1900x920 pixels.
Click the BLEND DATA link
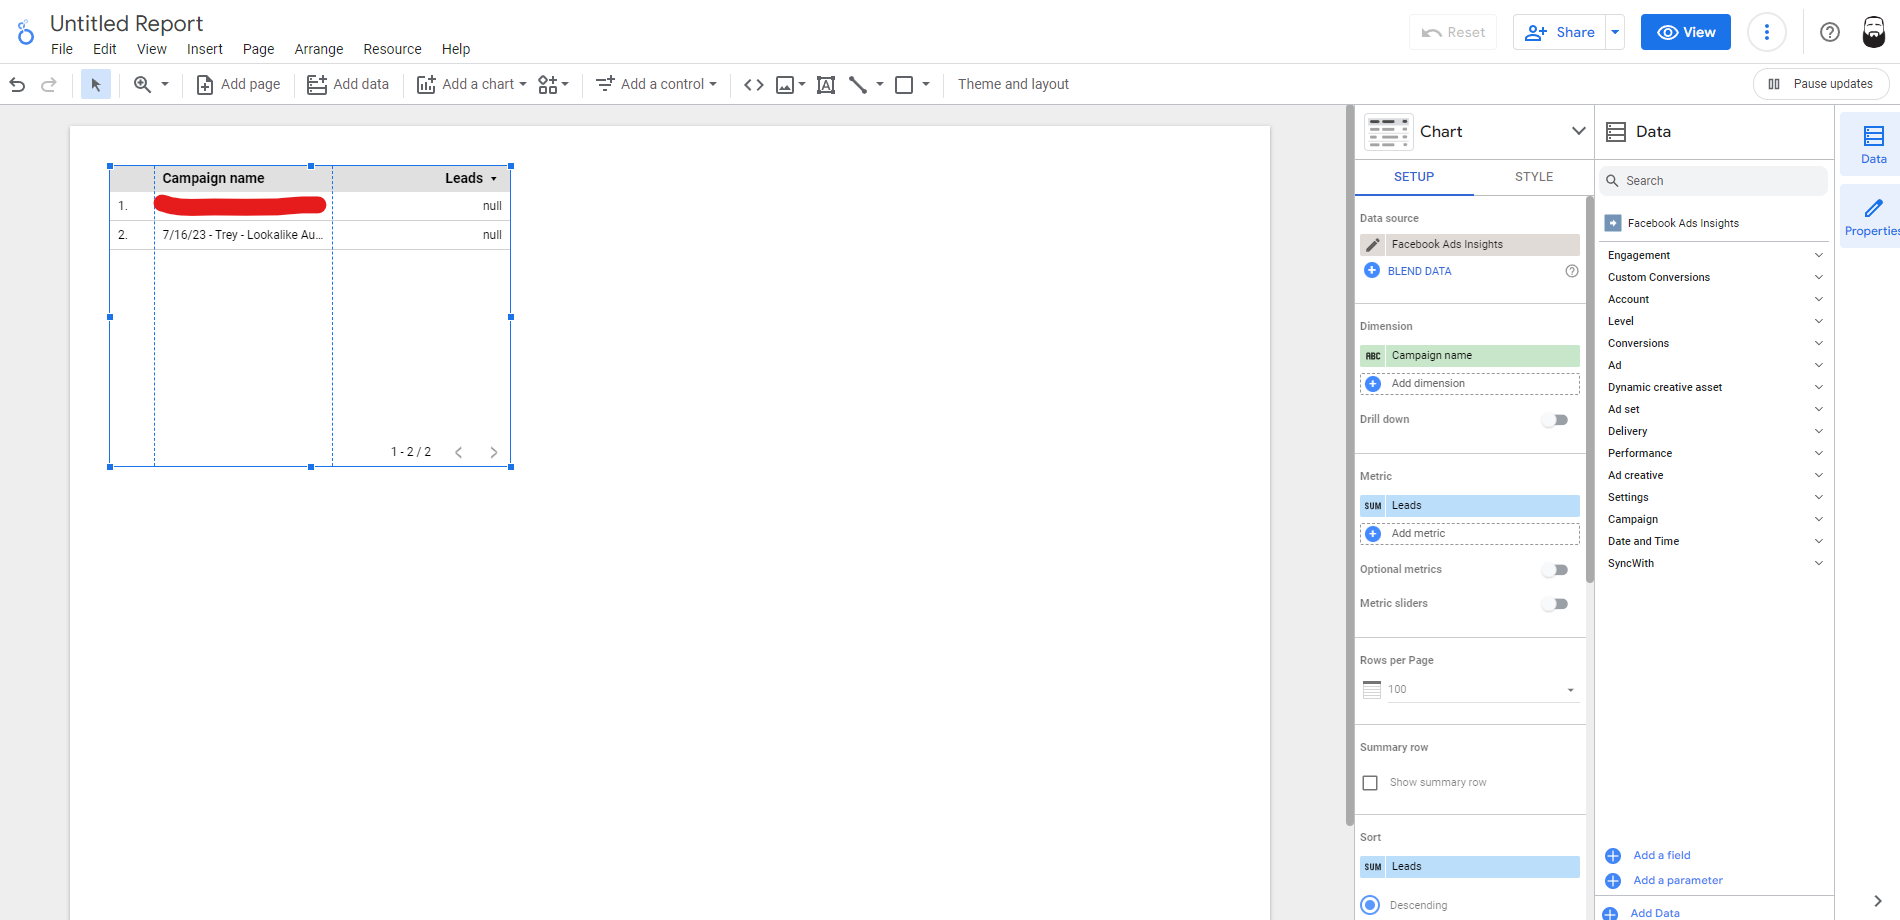click(1418, 271)
